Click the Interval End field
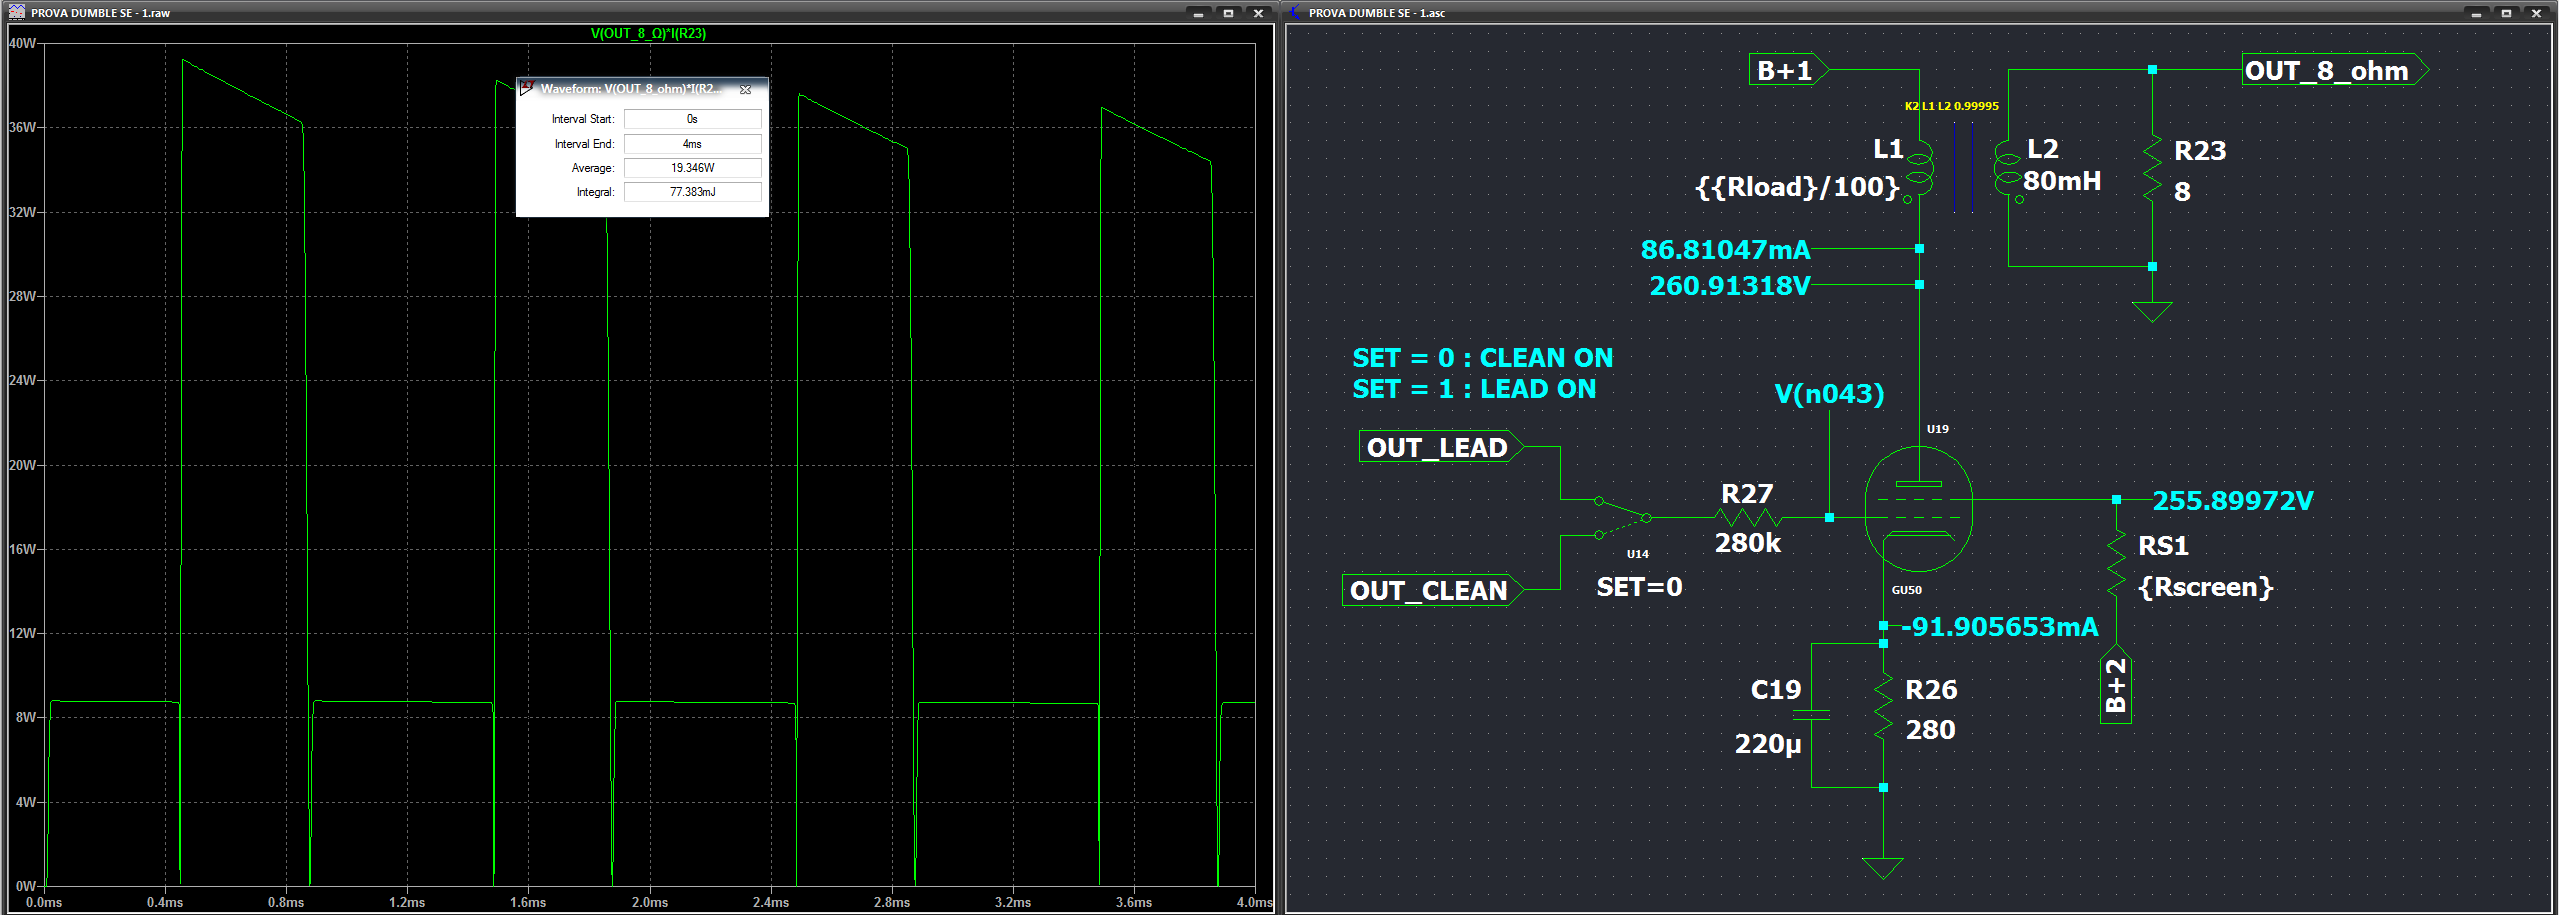This screenshot has width=2560, height=915. 692,144
